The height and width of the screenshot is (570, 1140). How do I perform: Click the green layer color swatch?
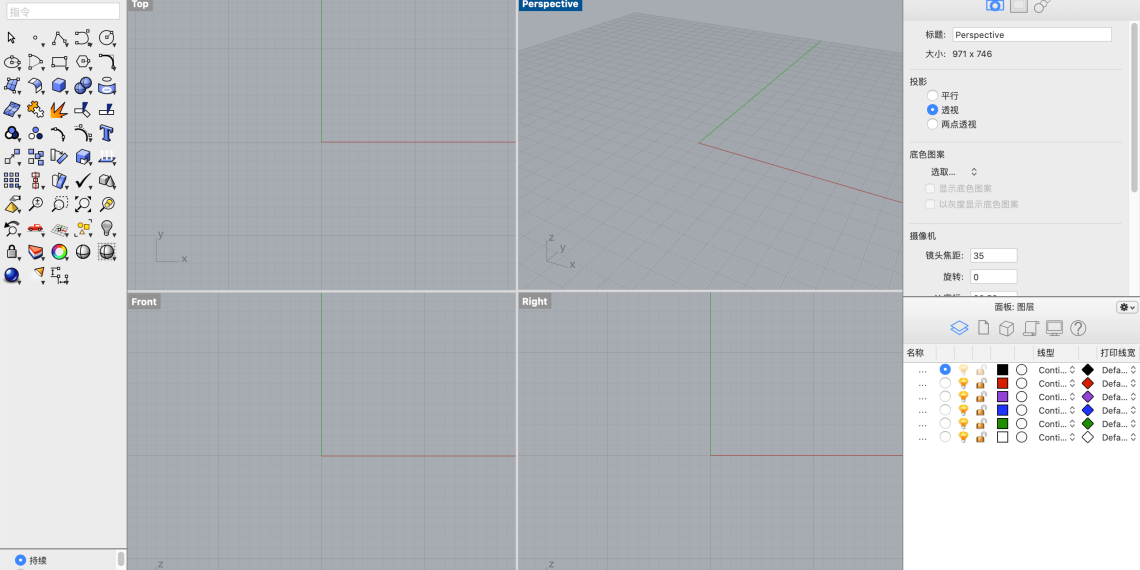[x=1002, y=424]
